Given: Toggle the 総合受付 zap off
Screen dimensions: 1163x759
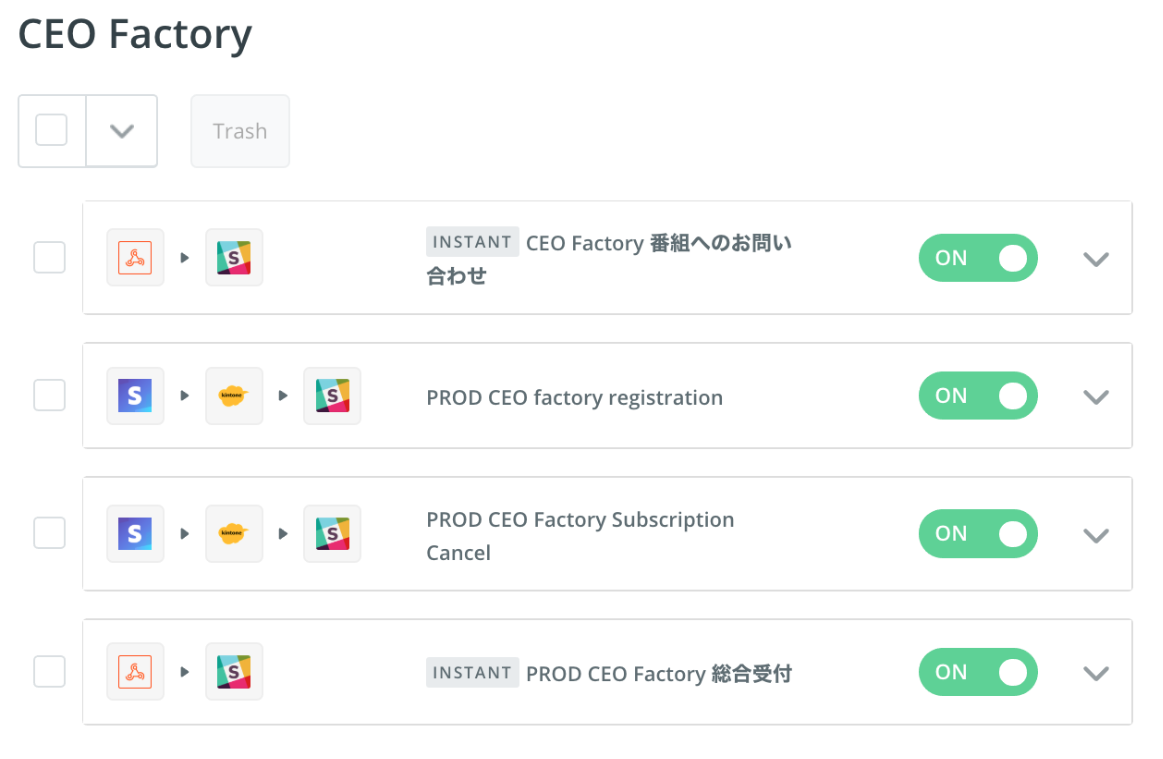Looking at the screenshot, I should pos(978,671).
